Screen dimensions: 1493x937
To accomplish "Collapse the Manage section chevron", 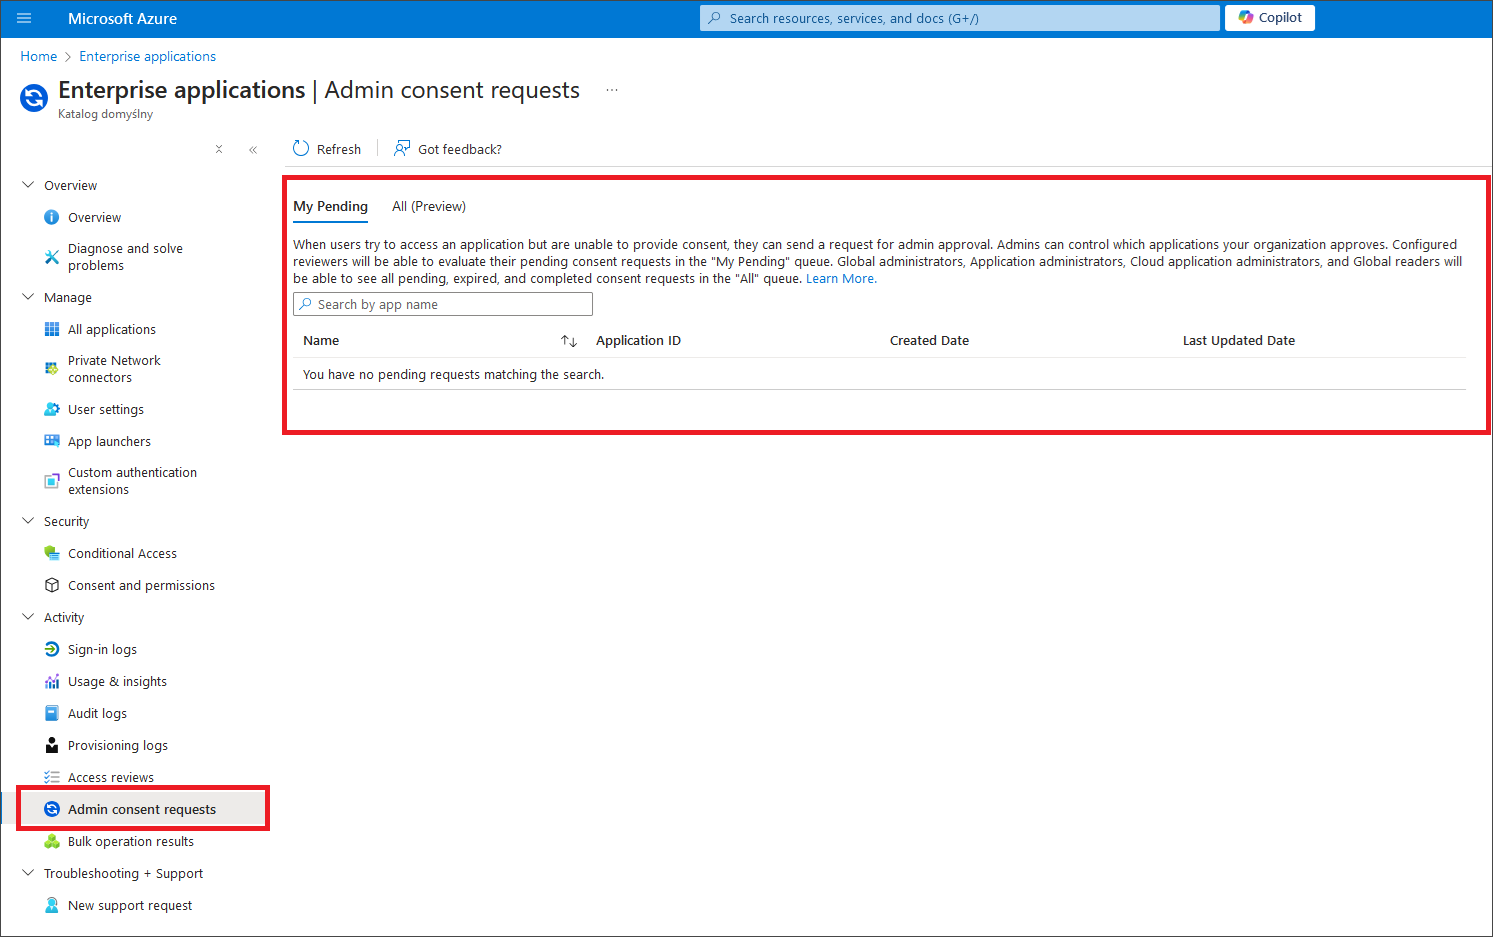I will coord(28,297).
